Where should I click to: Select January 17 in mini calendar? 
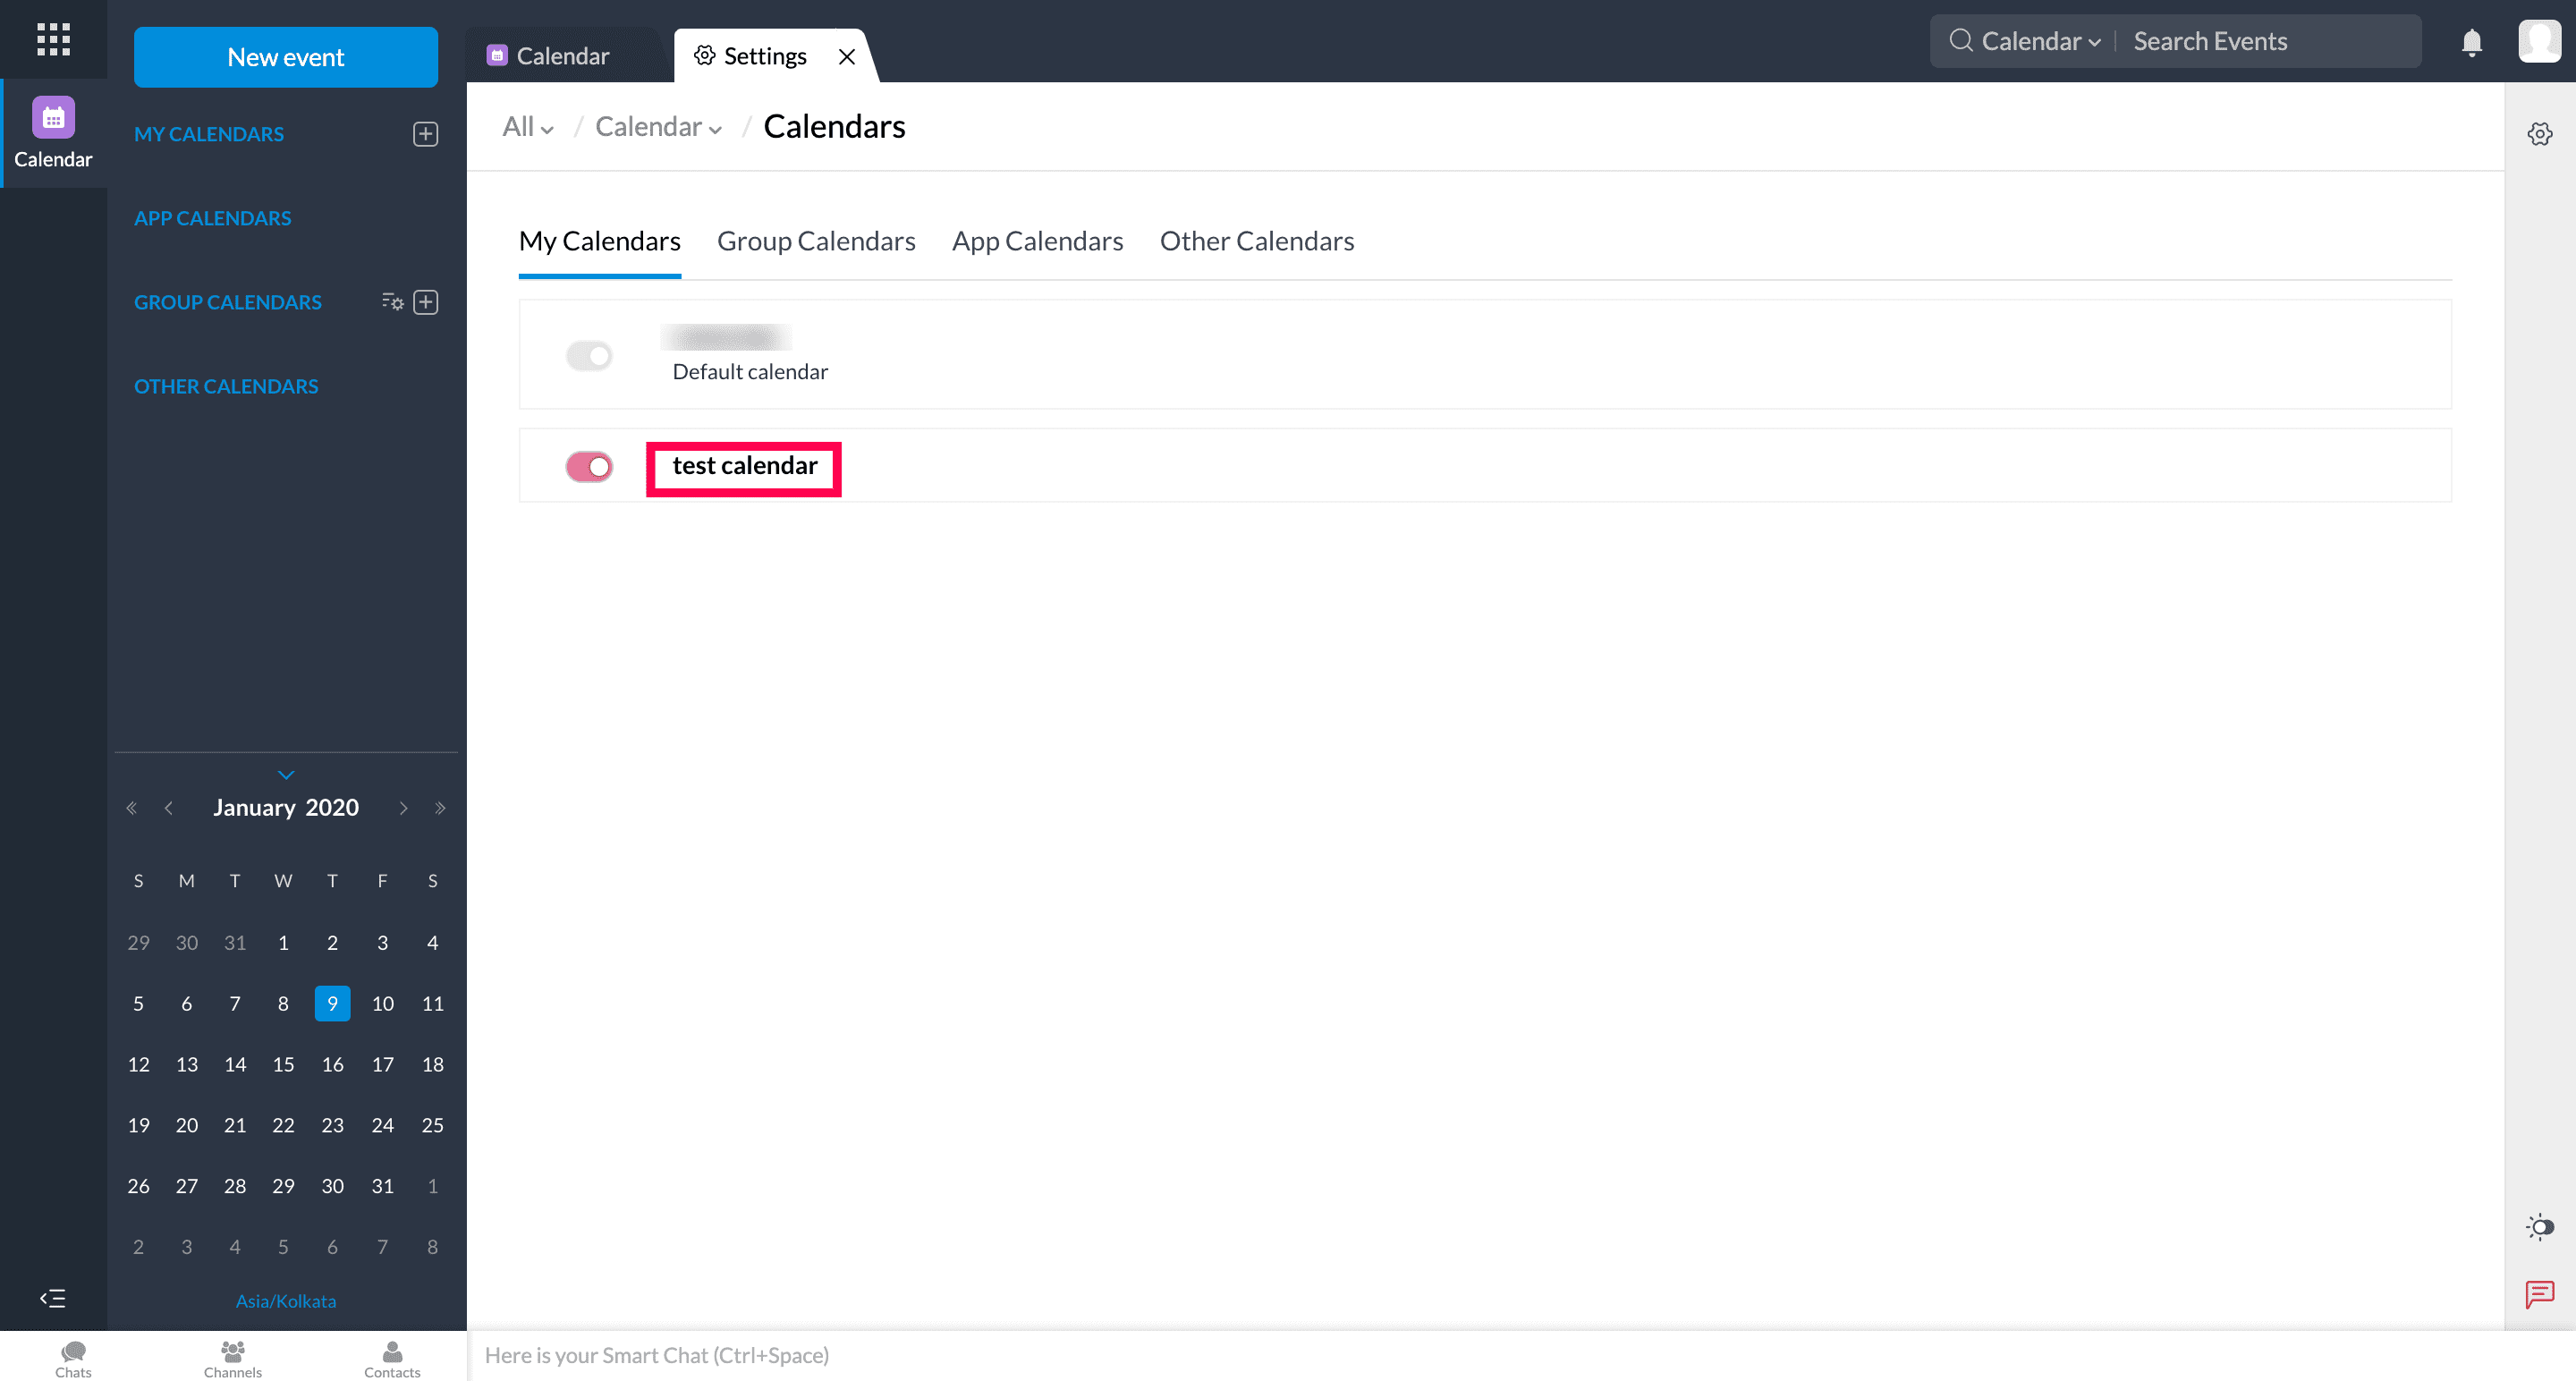click(382, 1064)
